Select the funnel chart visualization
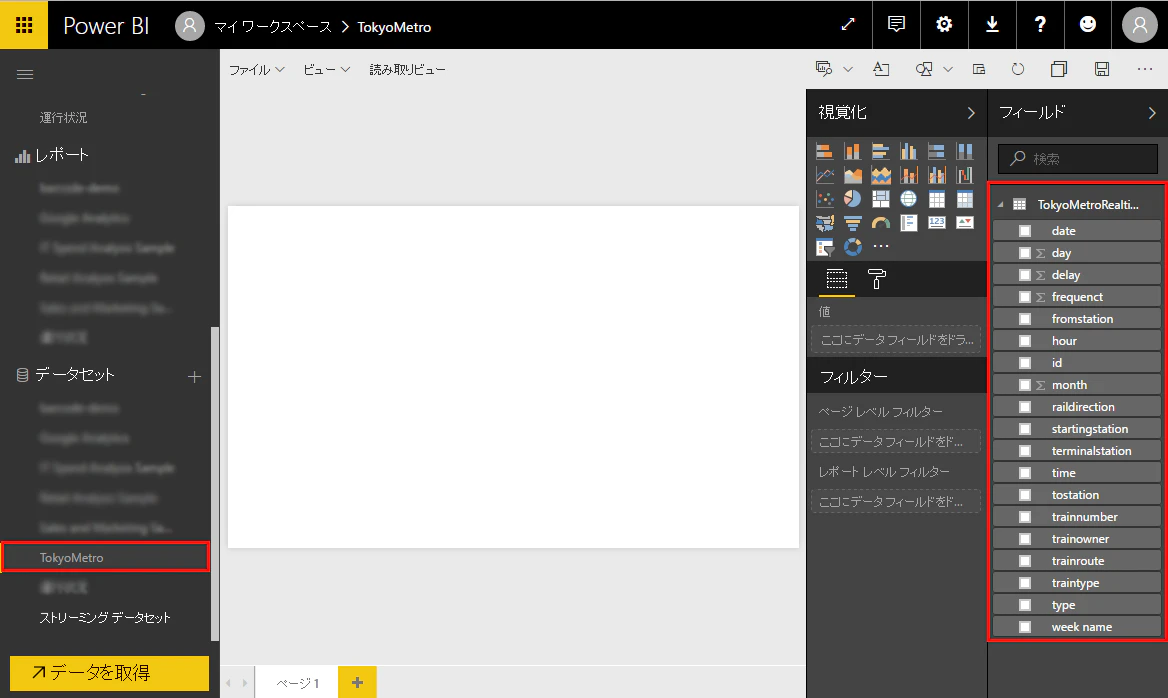This screenshot has height=698, width=1168. 853,223
